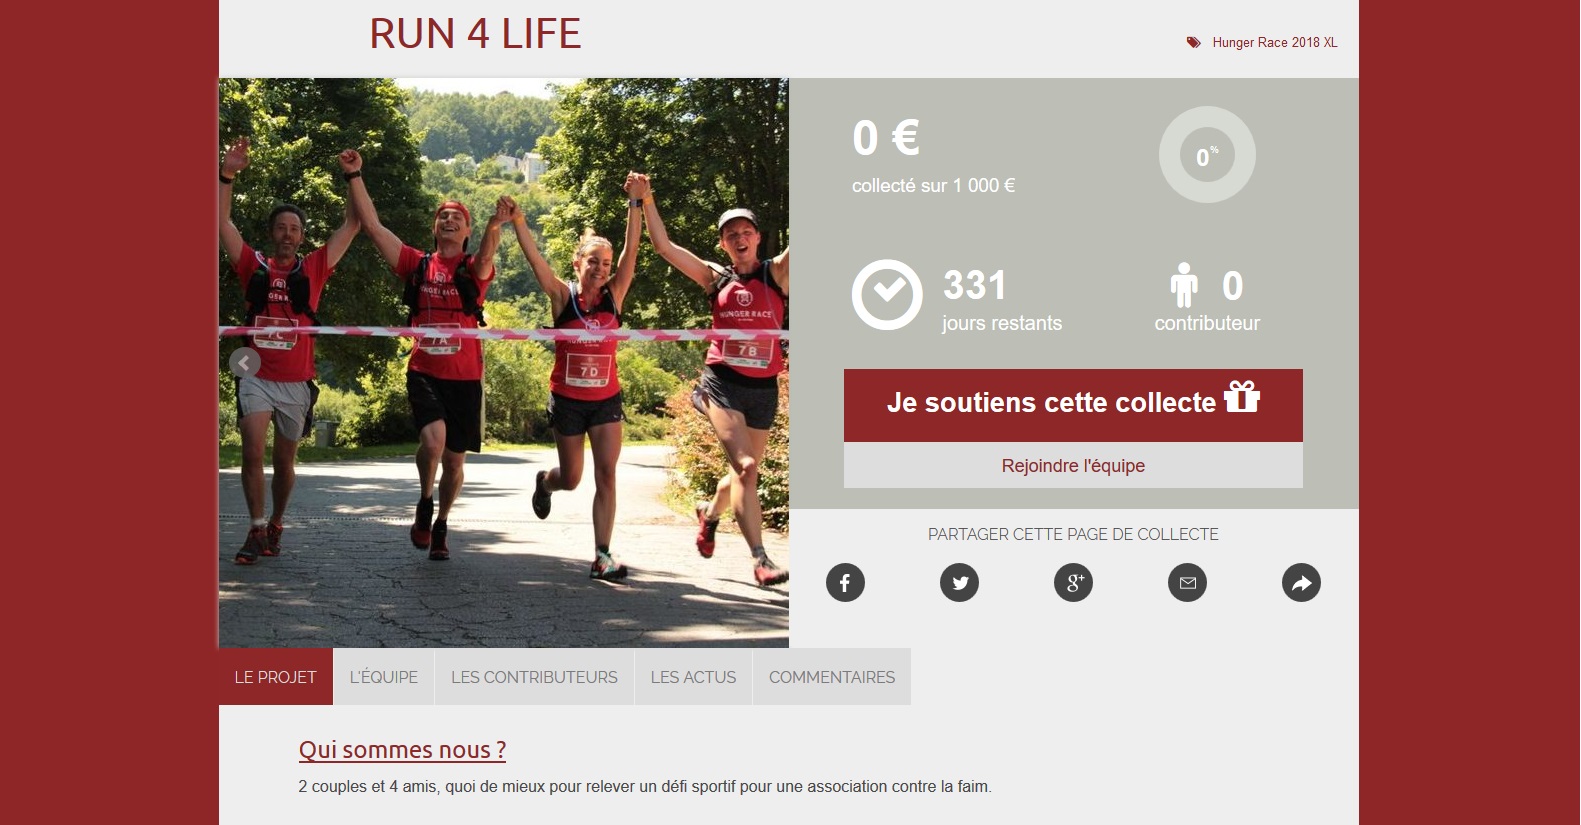Open the L'ÉQUIPE tab
The image size is (1581, 825).
(x=384, y=677)
